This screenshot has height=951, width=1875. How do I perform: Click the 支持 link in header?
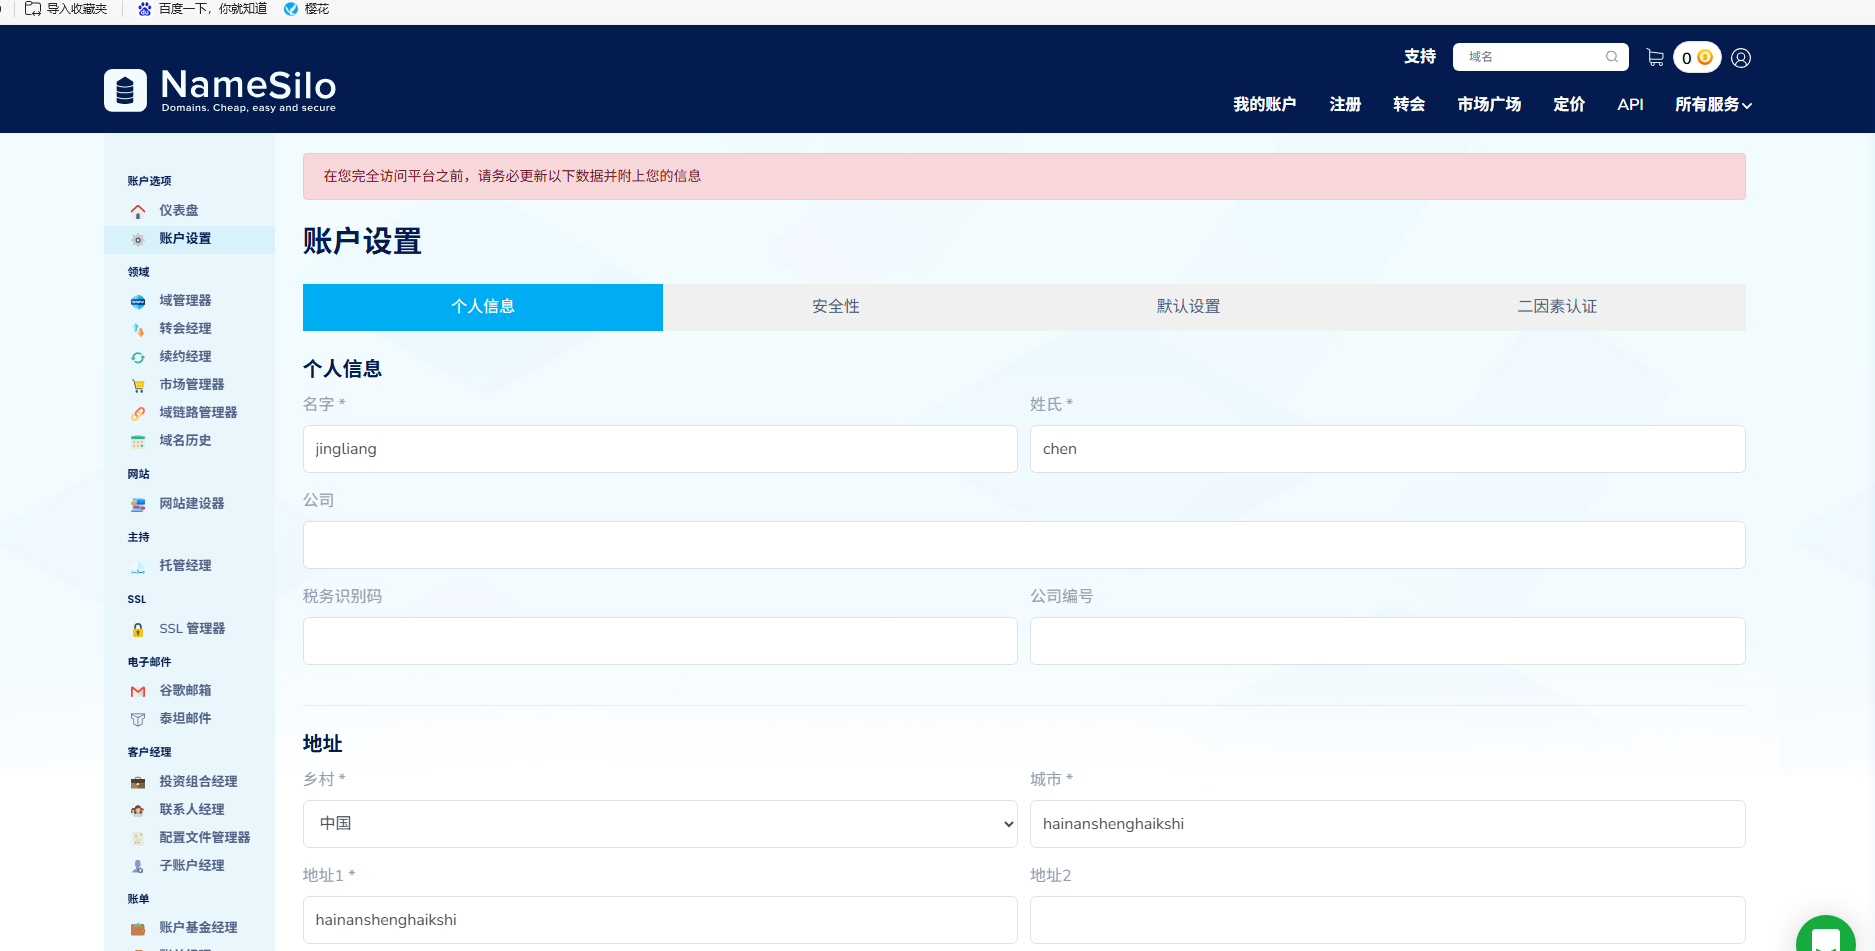point(1419,57)
